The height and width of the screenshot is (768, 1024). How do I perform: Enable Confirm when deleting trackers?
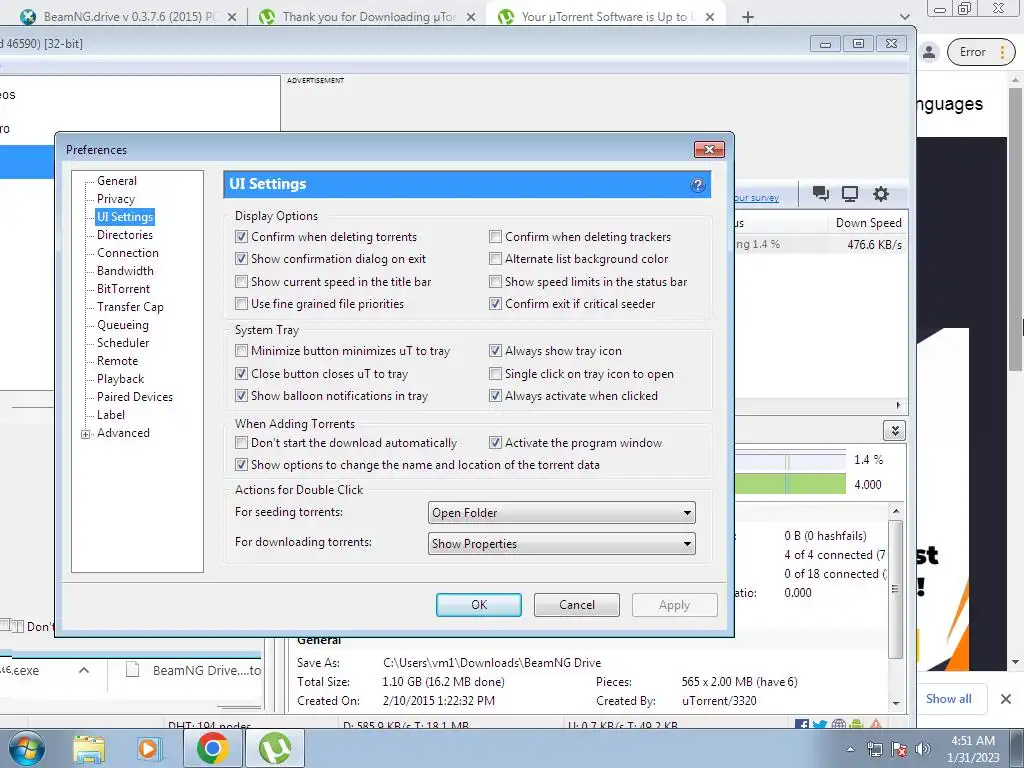click(x=495, y=236)
